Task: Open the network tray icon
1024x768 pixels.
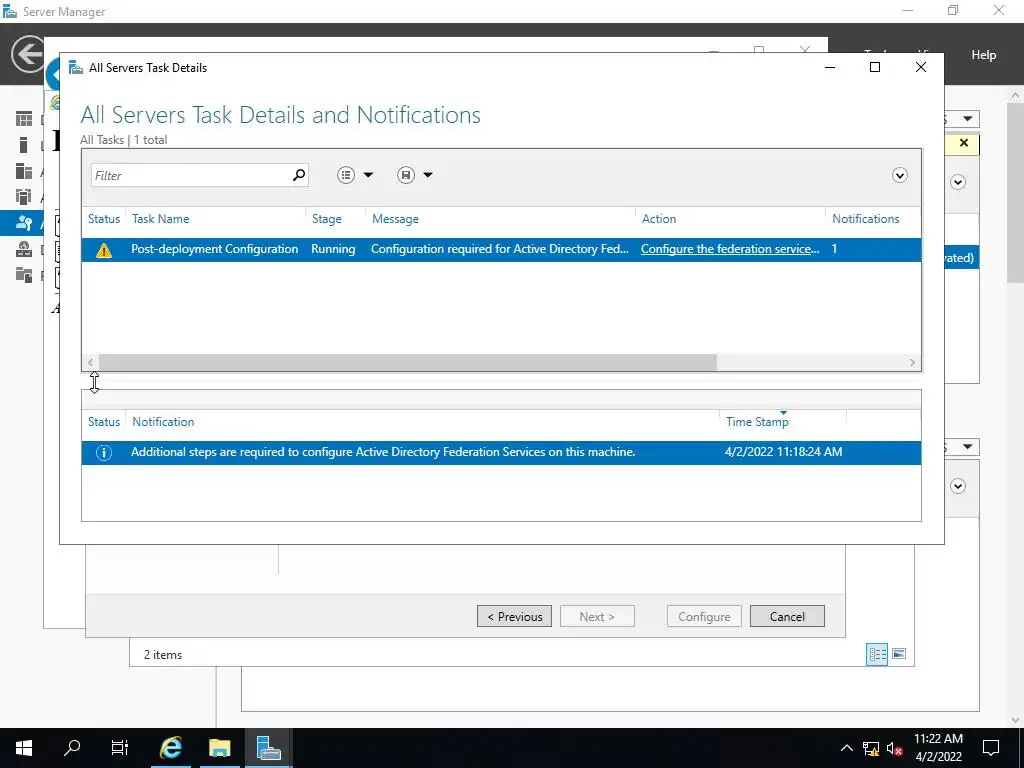Action: (871, 748)
